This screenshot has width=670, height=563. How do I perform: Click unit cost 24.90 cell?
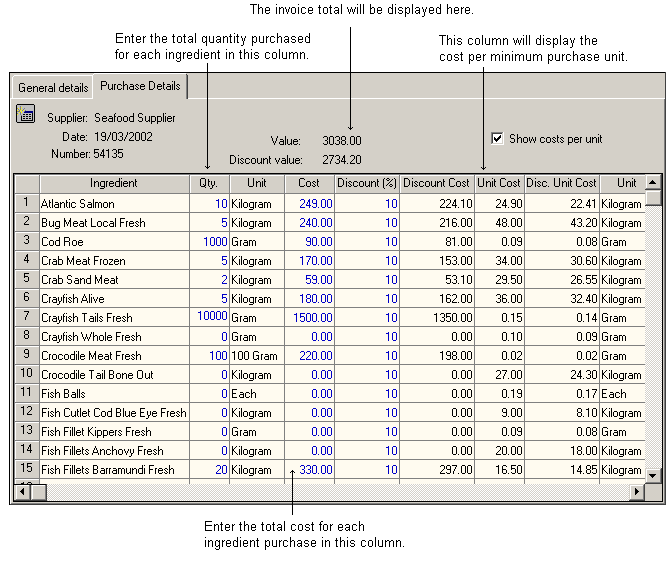499,204
